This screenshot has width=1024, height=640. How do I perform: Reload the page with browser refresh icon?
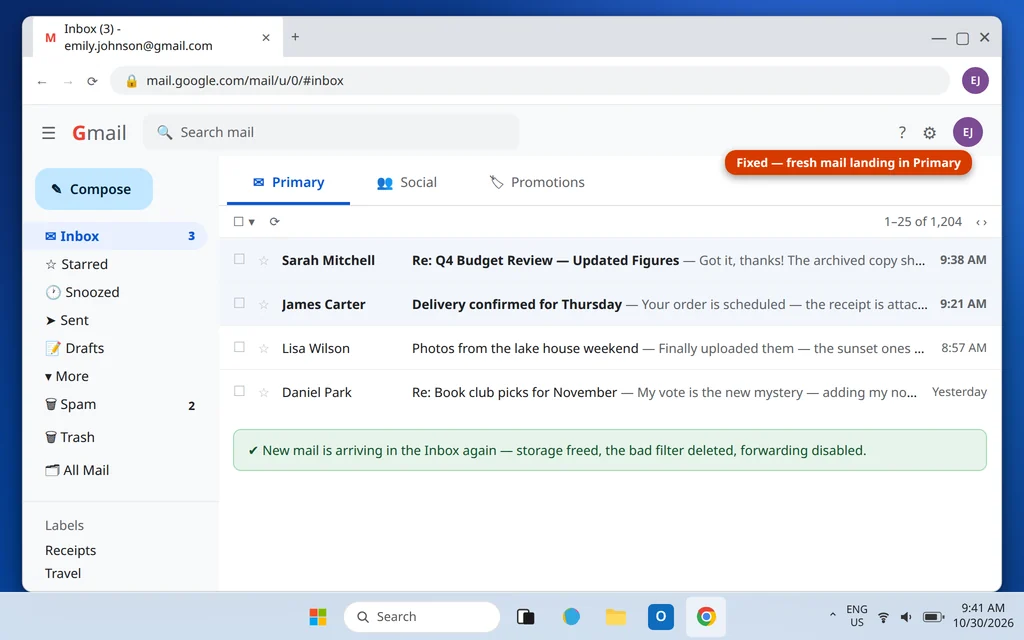pos(92,81)
